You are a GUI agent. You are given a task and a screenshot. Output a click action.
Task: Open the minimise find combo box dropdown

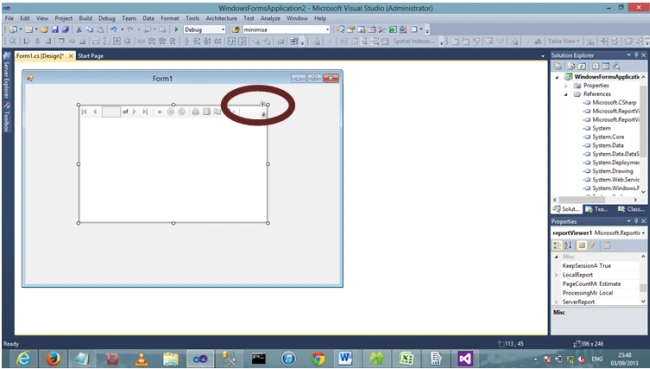click(327, 30)
